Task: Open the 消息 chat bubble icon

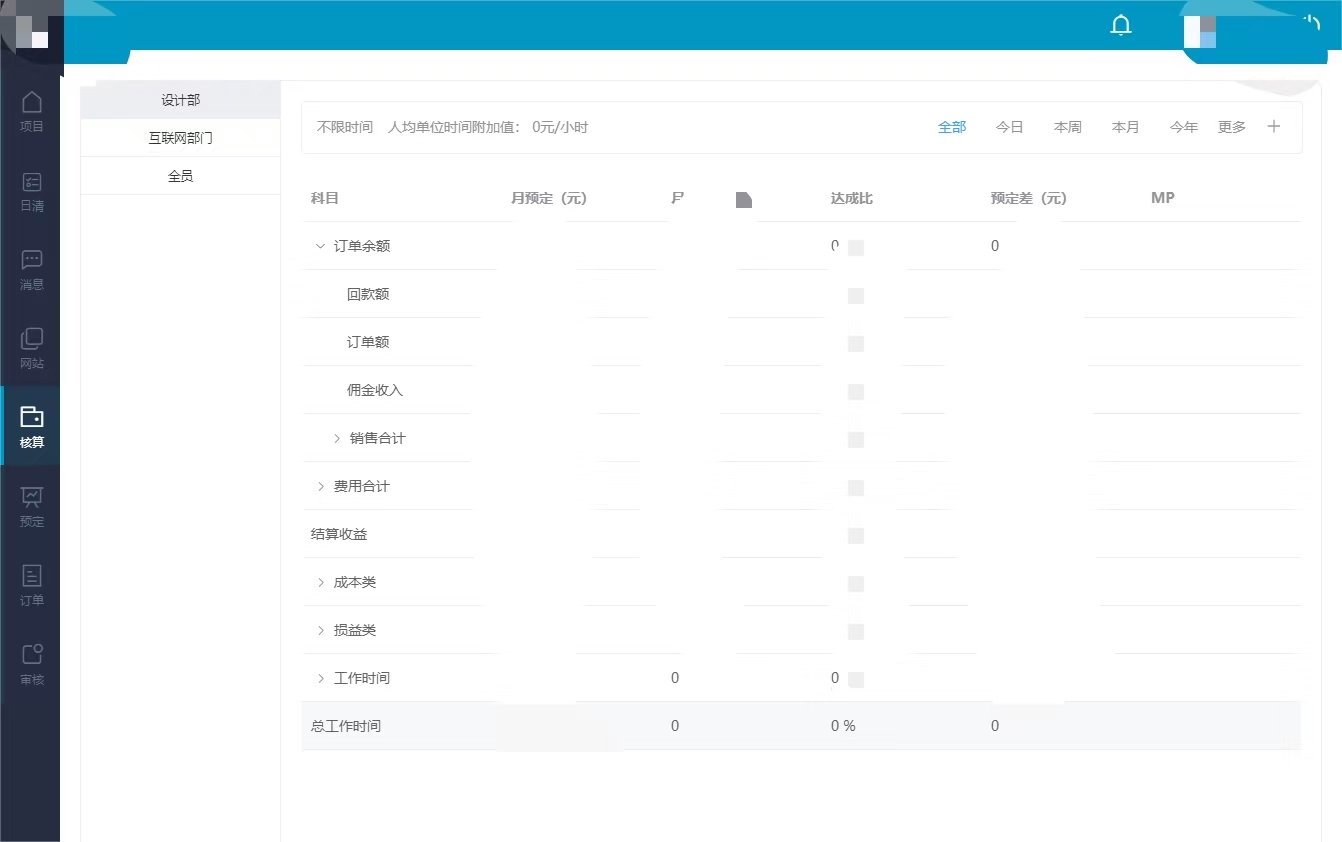Action: coord(32,260)
